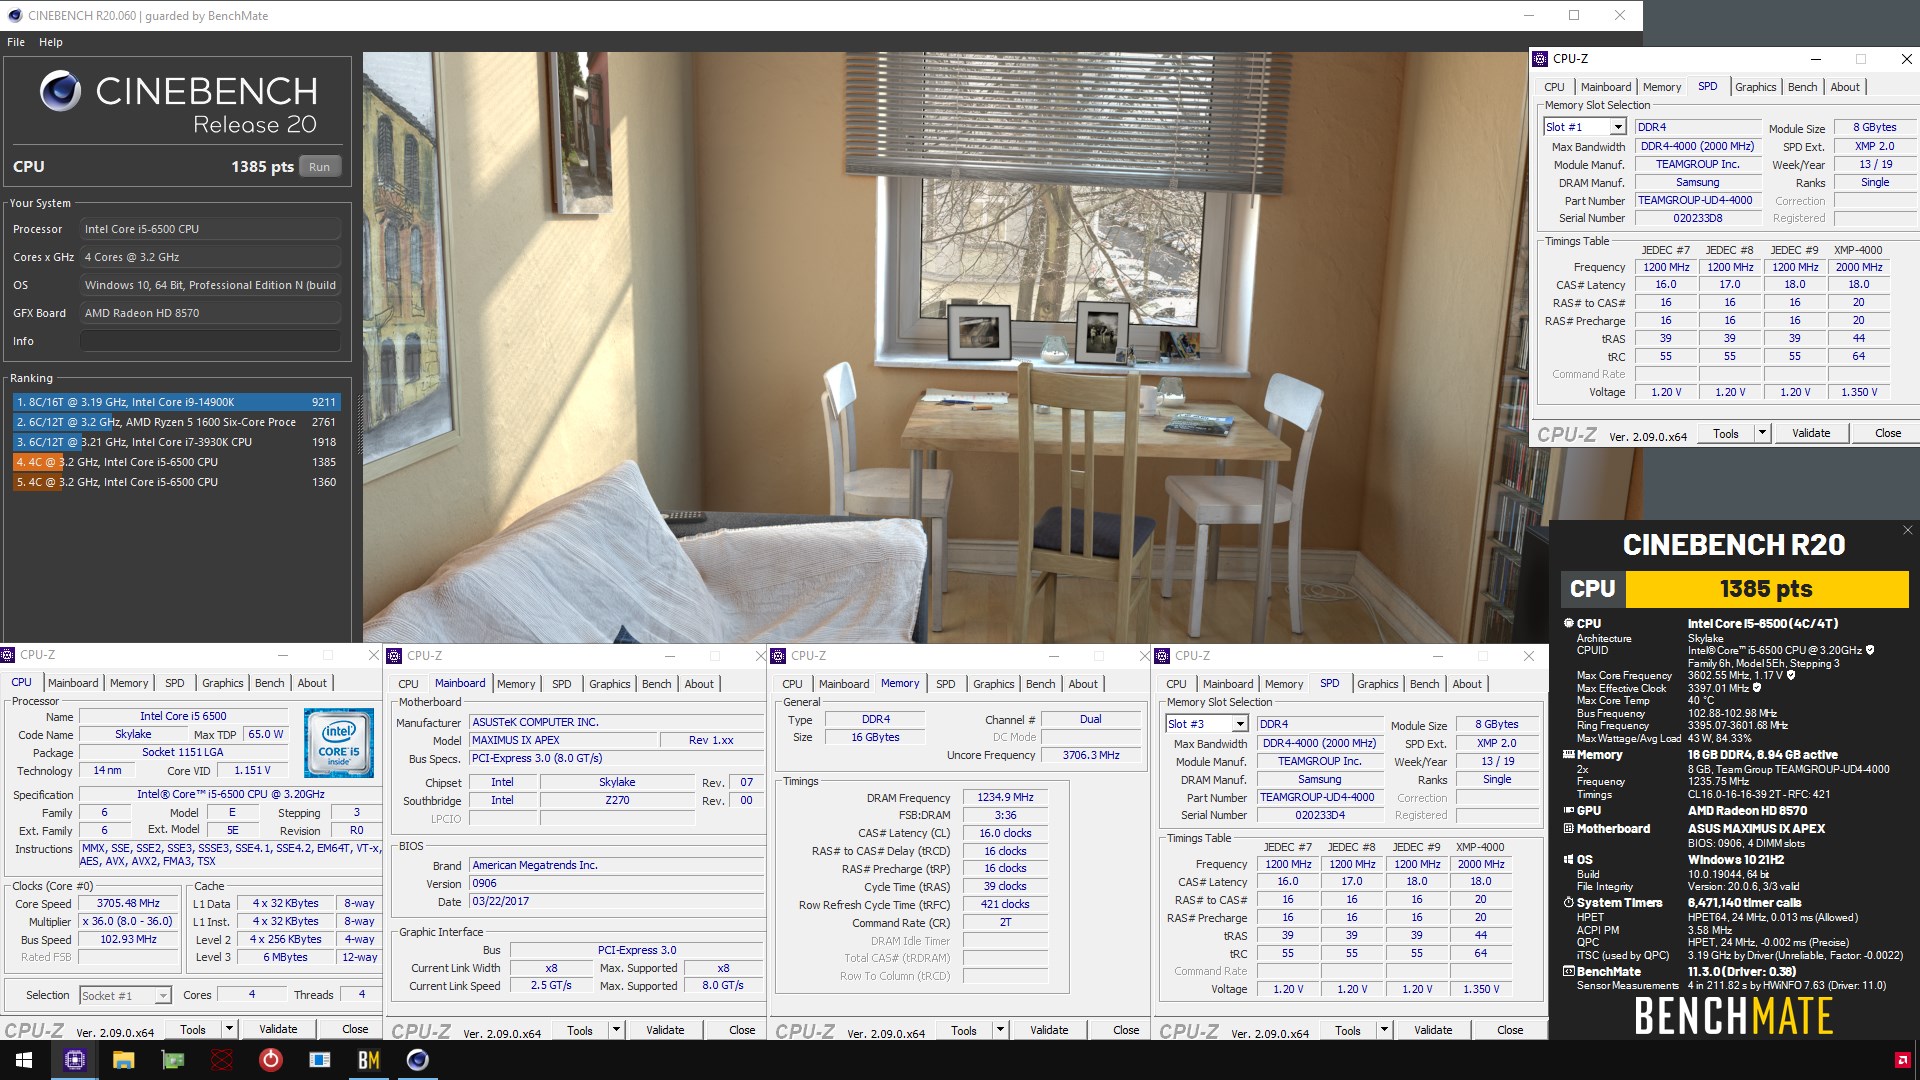The width and height of the screenshot is (1920, 1080).
Task: Open About tab in bottom-left CPU-Z window
Action: pyautogui.click(x=312, y=683)
